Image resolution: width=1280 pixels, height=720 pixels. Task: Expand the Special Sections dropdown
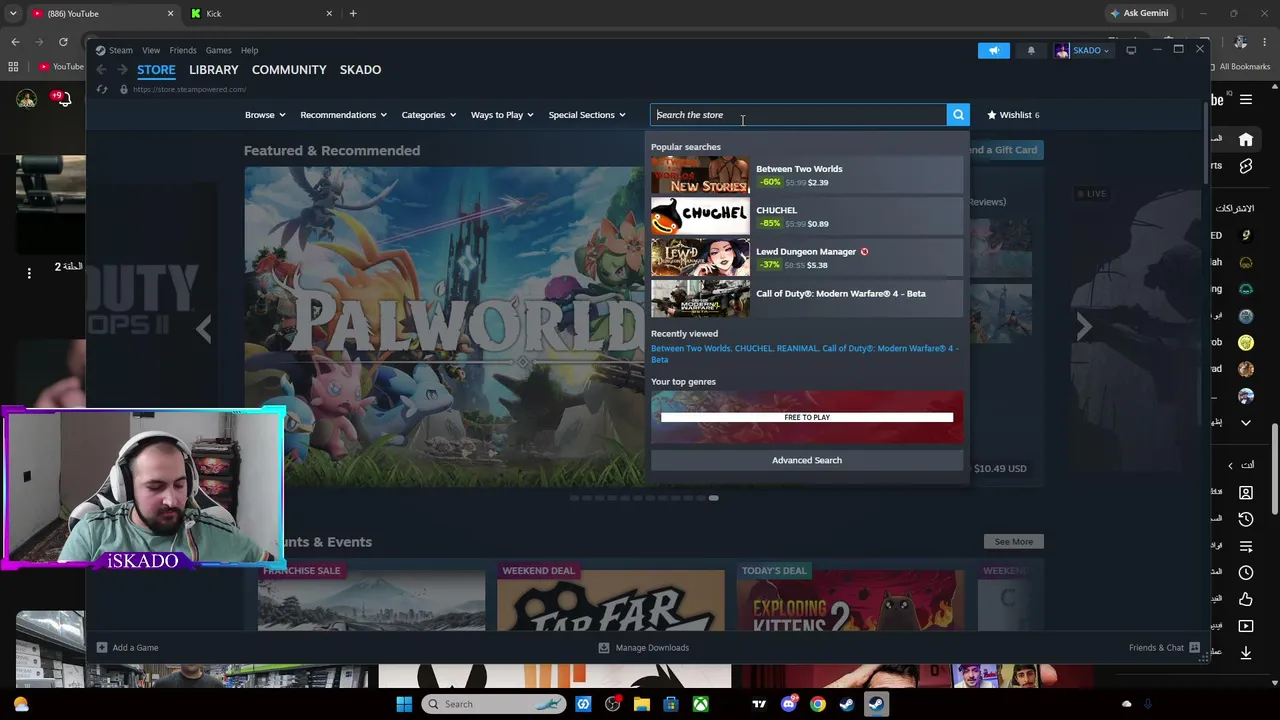(587, 115)
